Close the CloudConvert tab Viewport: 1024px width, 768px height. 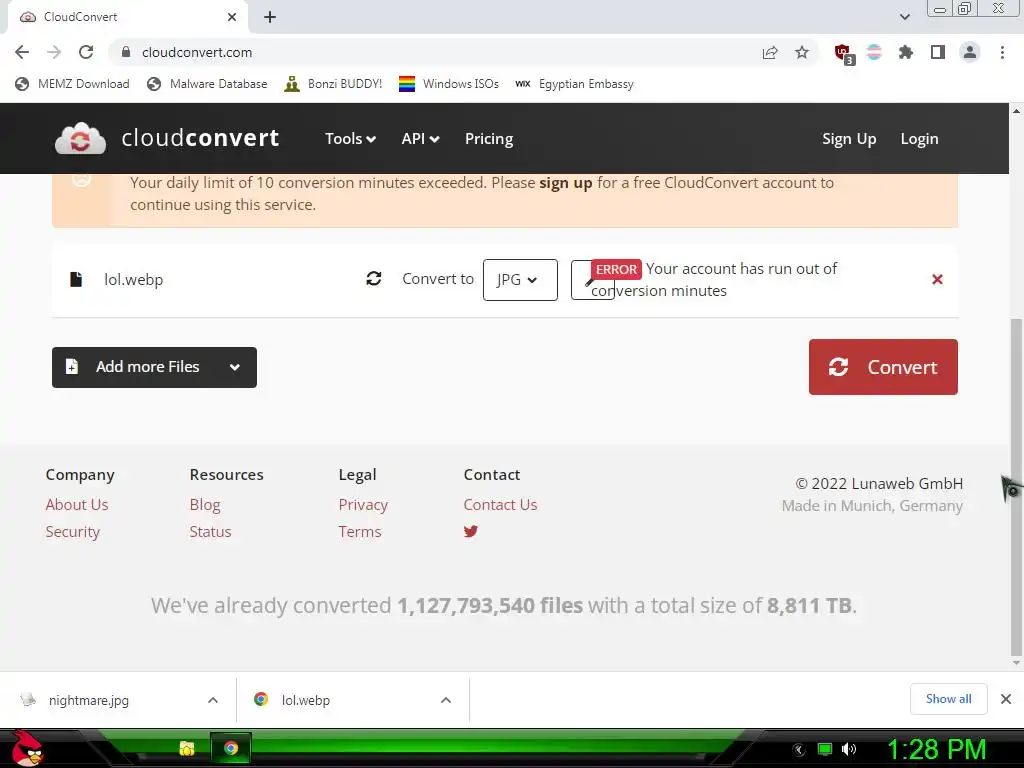pyautogui.click(x=232, y=17)
